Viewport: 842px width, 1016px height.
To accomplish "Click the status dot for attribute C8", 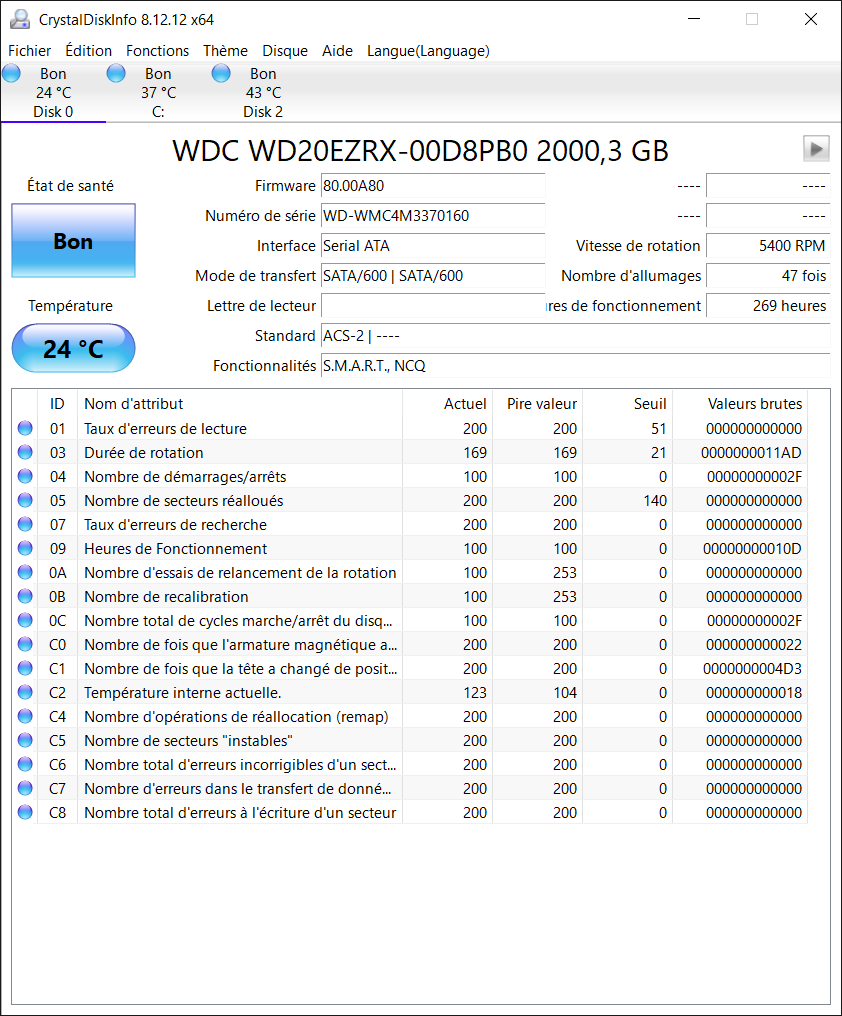I will [25, 812].
